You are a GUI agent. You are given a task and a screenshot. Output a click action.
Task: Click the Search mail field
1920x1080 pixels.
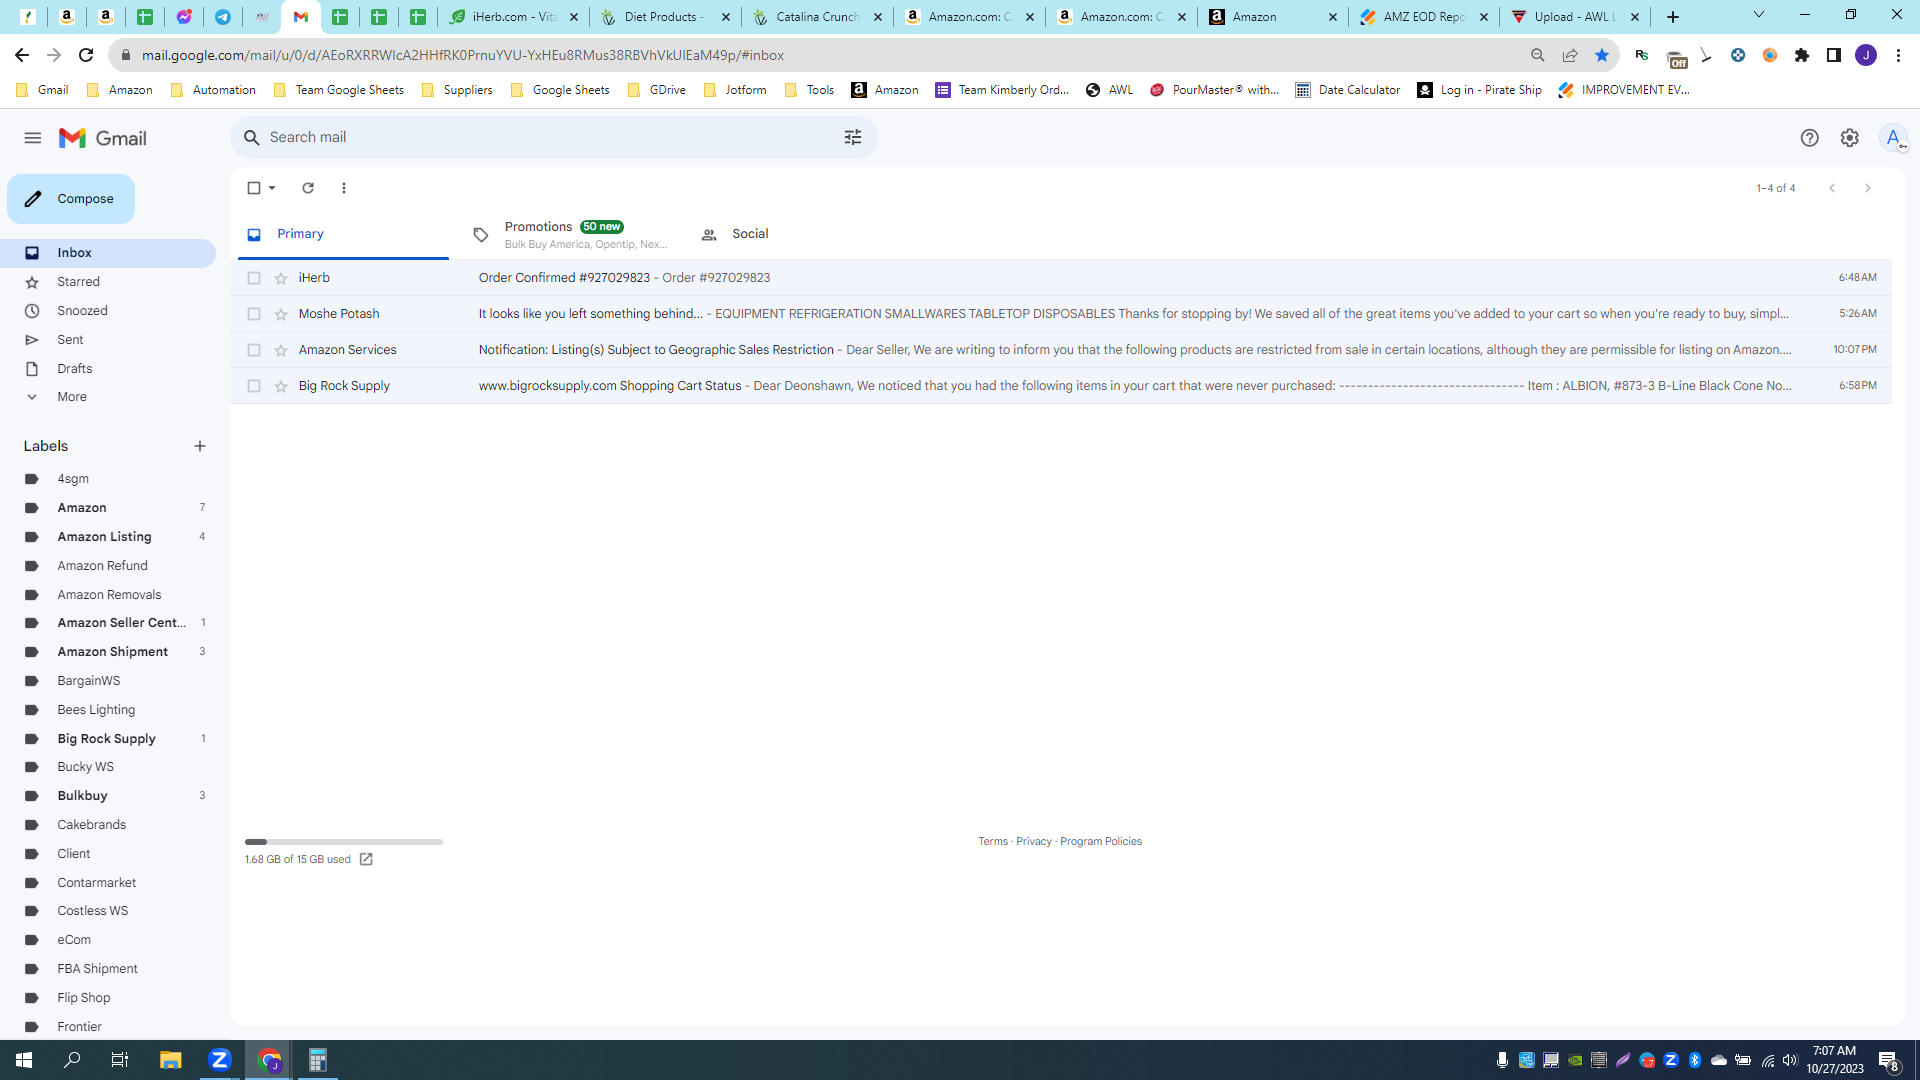554,138
